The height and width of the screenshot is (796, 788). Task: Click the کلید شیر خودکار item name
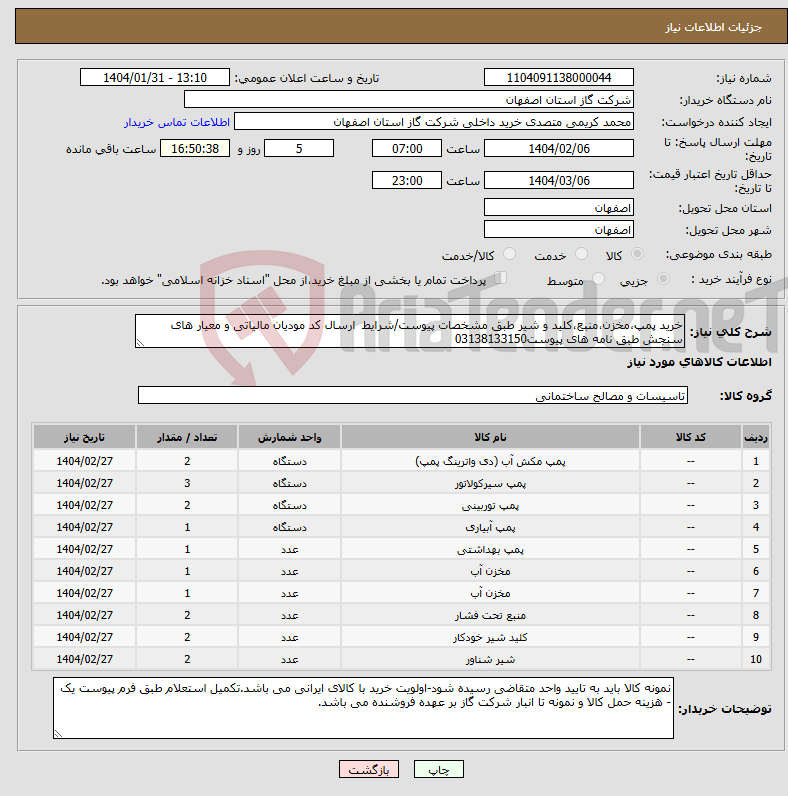click(490, 637)
